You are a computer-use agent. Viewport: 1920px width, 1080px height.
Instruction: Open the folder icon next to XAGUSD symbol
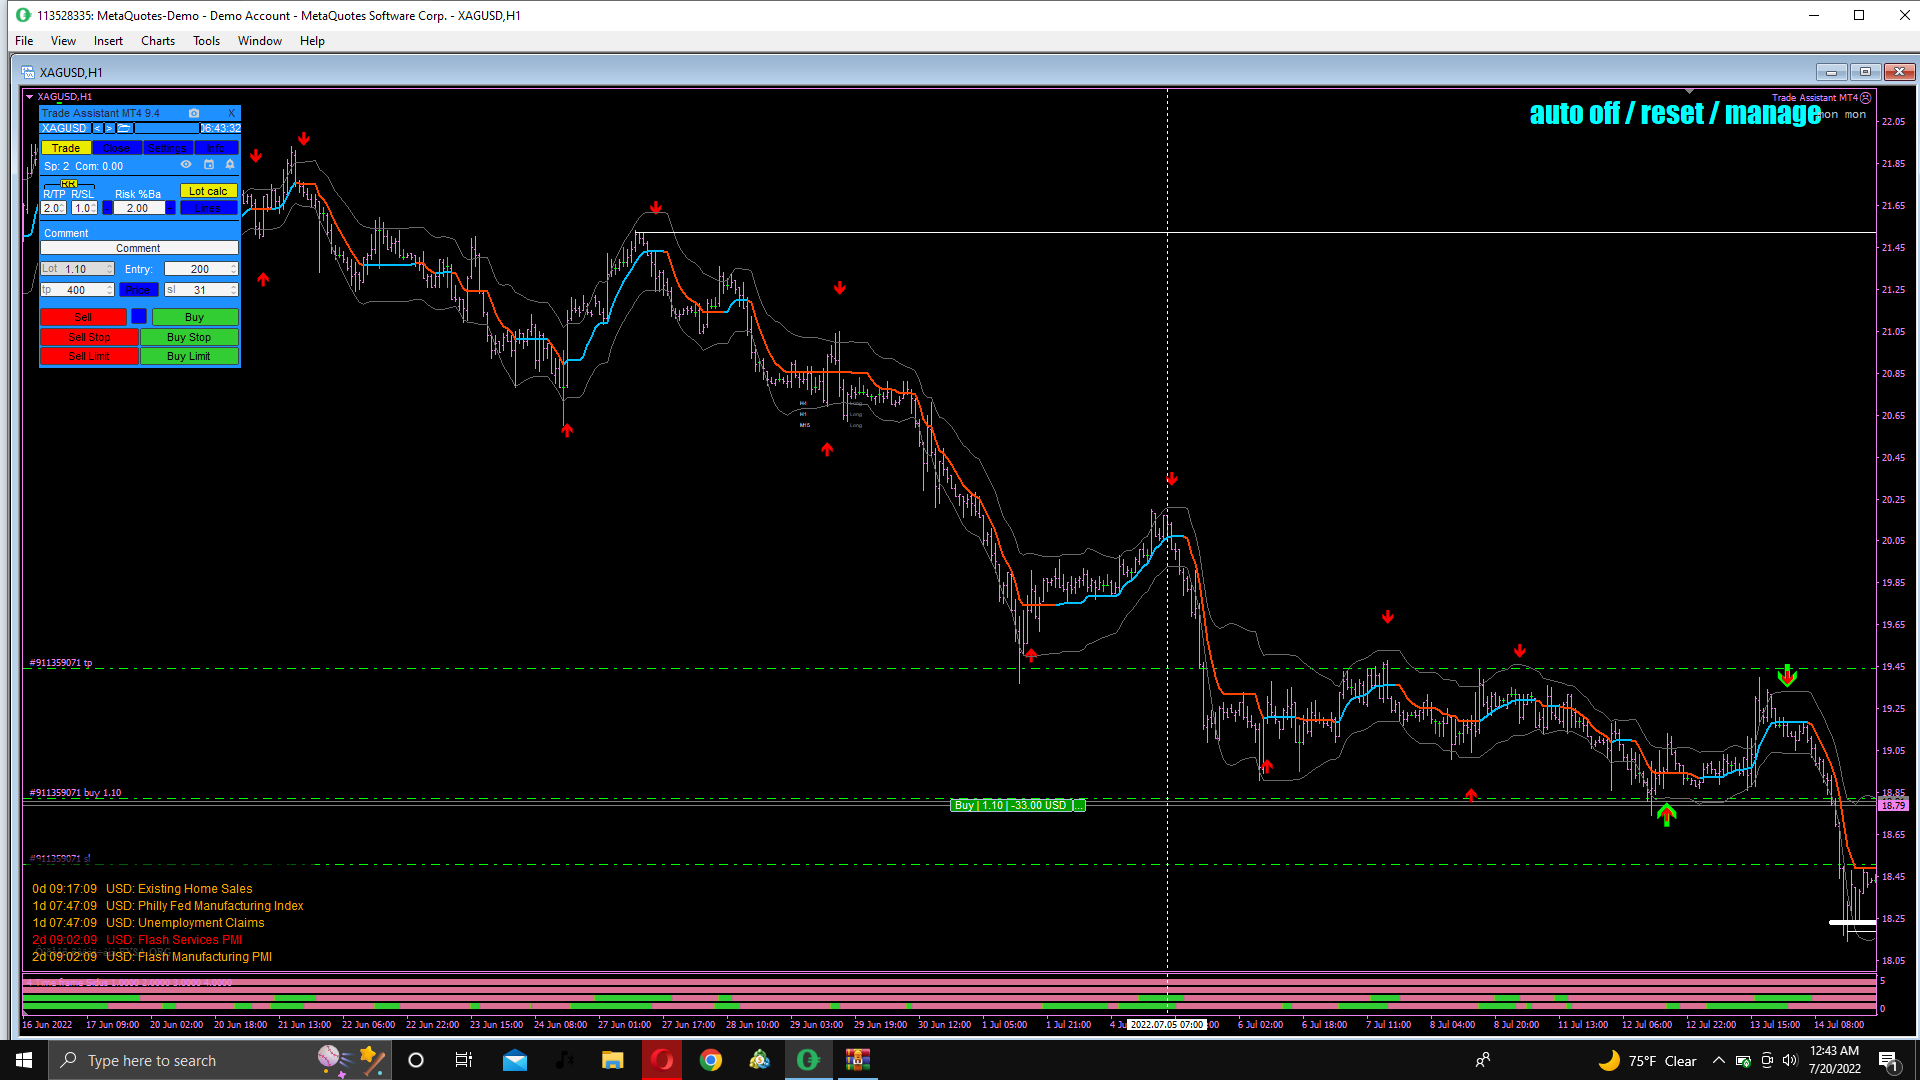tap(124, 128)
